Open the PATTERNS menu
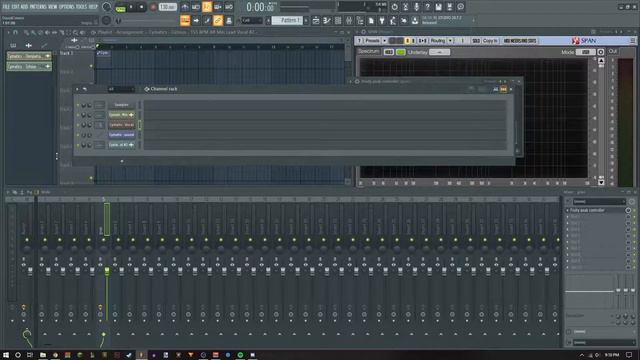This screenshot has height=360, width=640. pyautogui.click(x=38, y=7)
